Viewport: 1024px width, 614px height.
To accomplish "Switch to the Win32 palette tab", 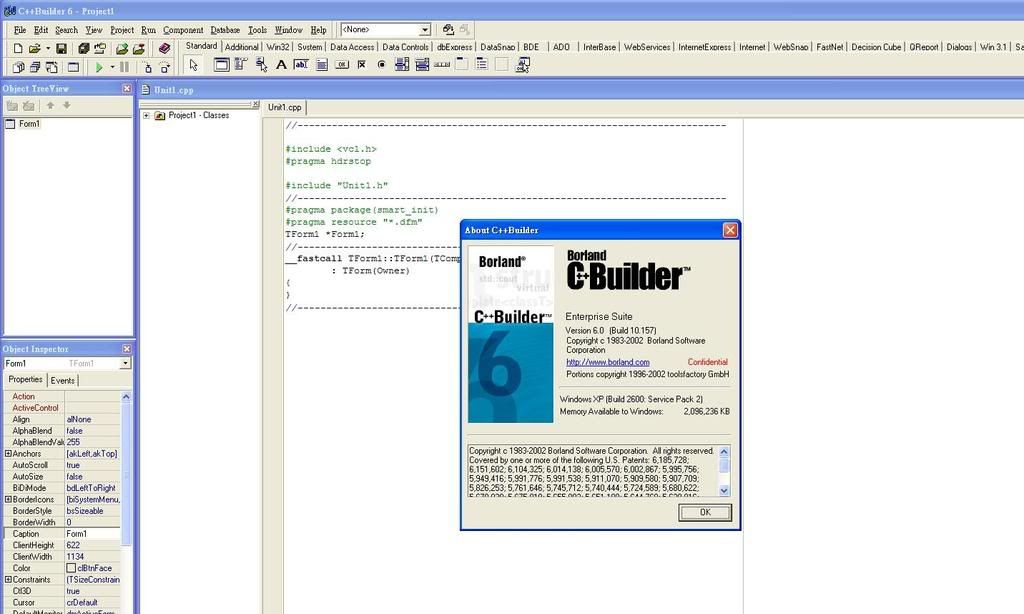I will point(278,47).
